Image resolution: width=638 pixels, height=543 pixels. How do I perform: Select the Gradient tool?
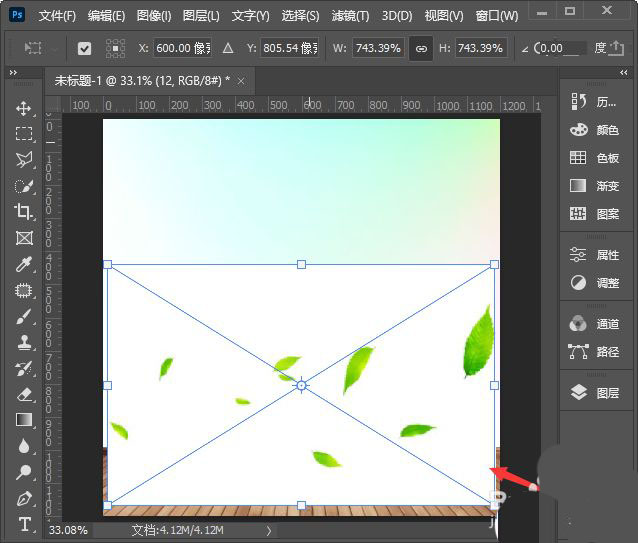[x=24, y=420]
